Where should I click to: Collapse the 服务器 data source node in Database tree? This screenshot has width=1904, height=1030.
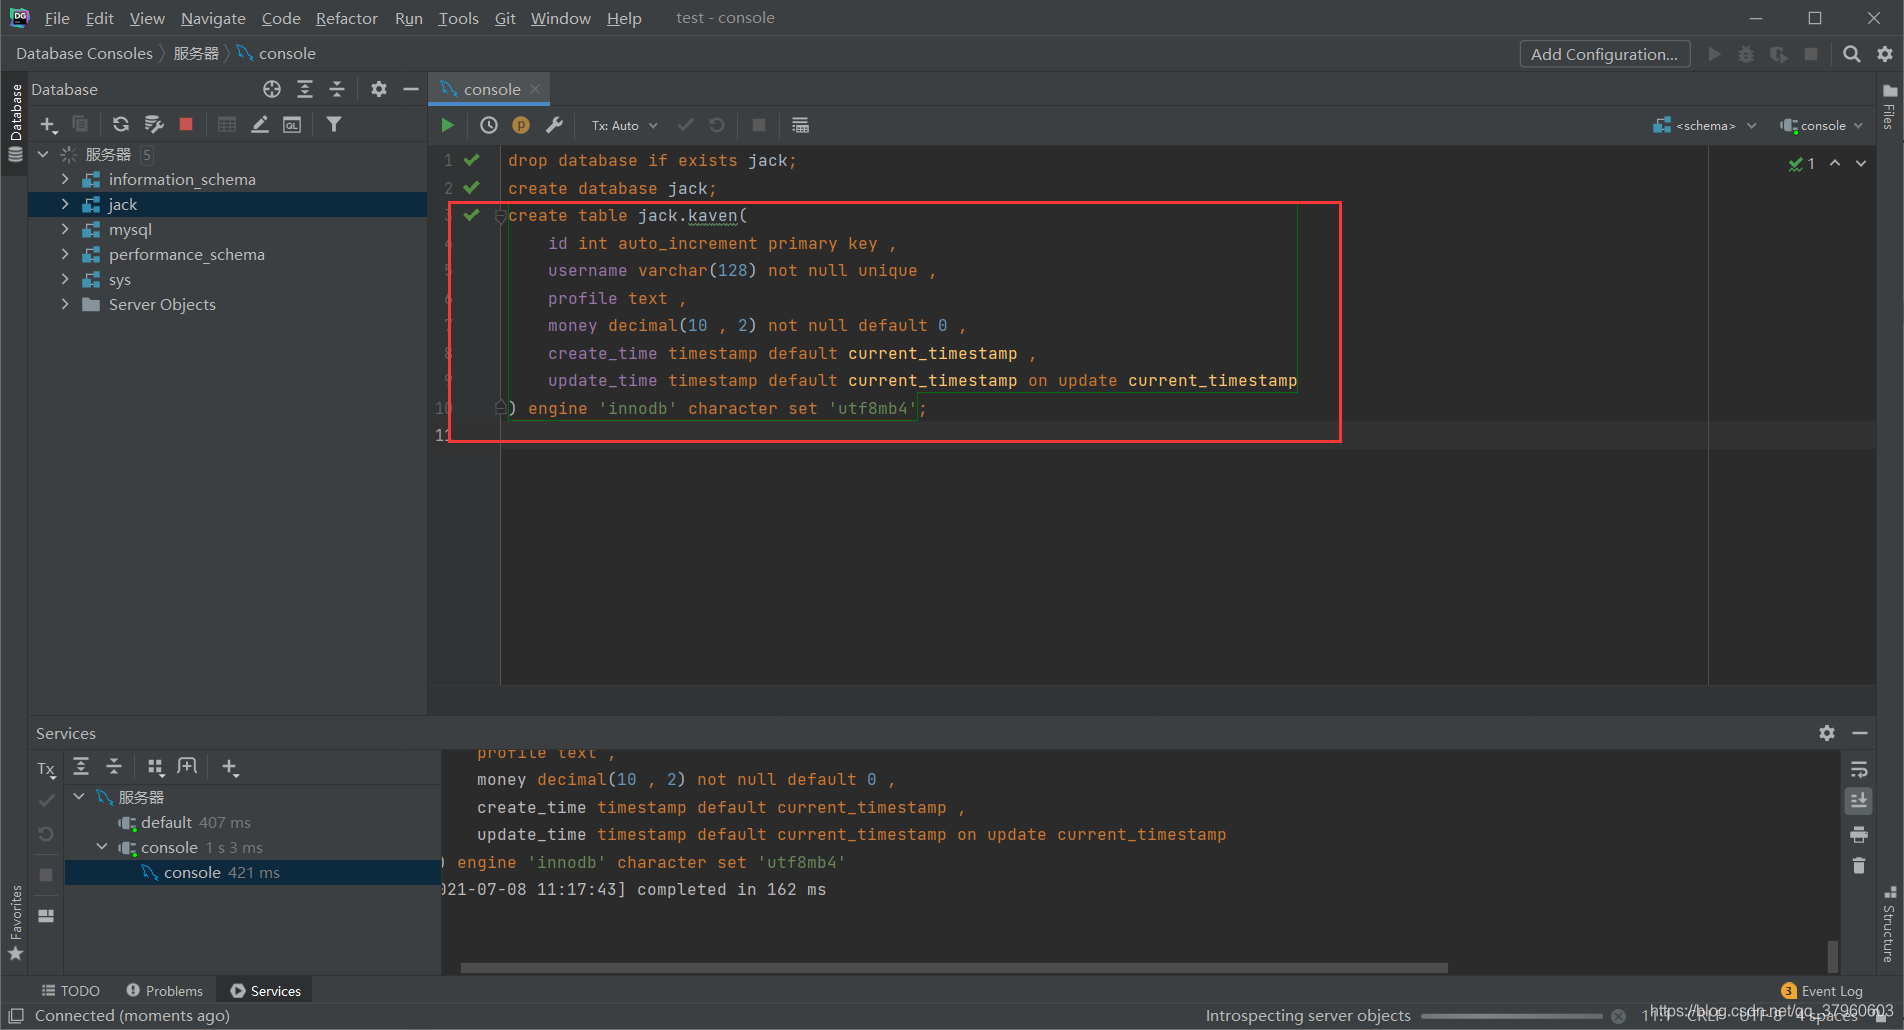43,154
